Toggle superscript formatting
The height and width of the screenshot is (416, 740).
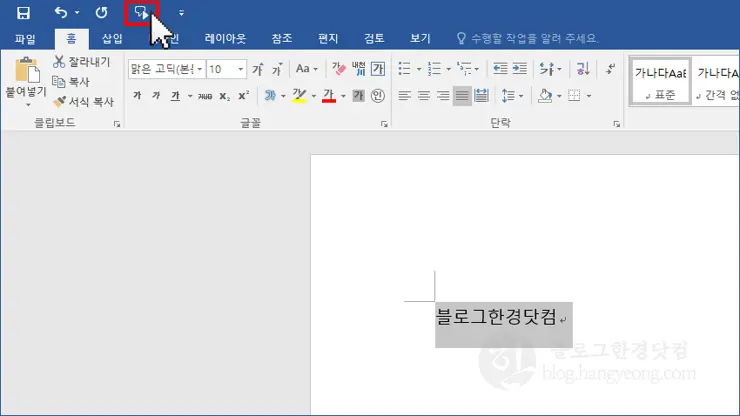(x=244, y=96)
